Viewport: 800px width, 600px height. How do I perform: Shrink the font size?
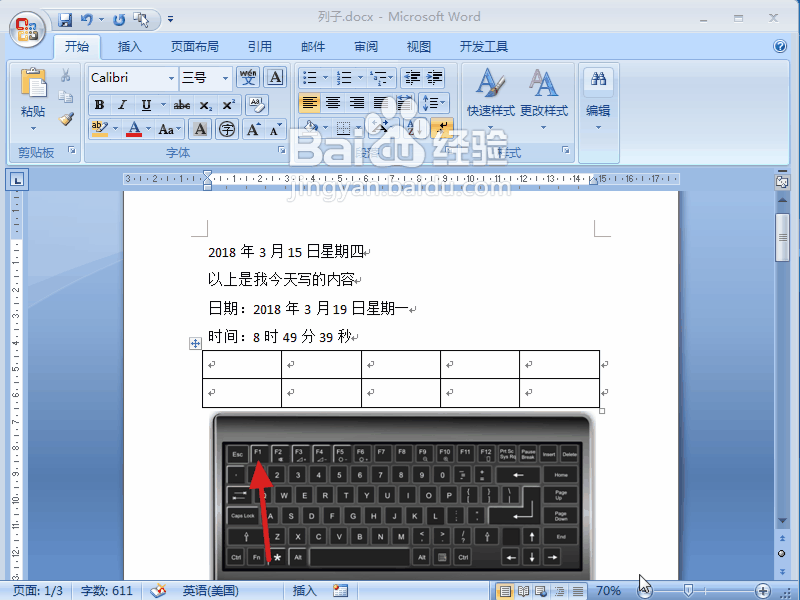click(x=276, y=129)
